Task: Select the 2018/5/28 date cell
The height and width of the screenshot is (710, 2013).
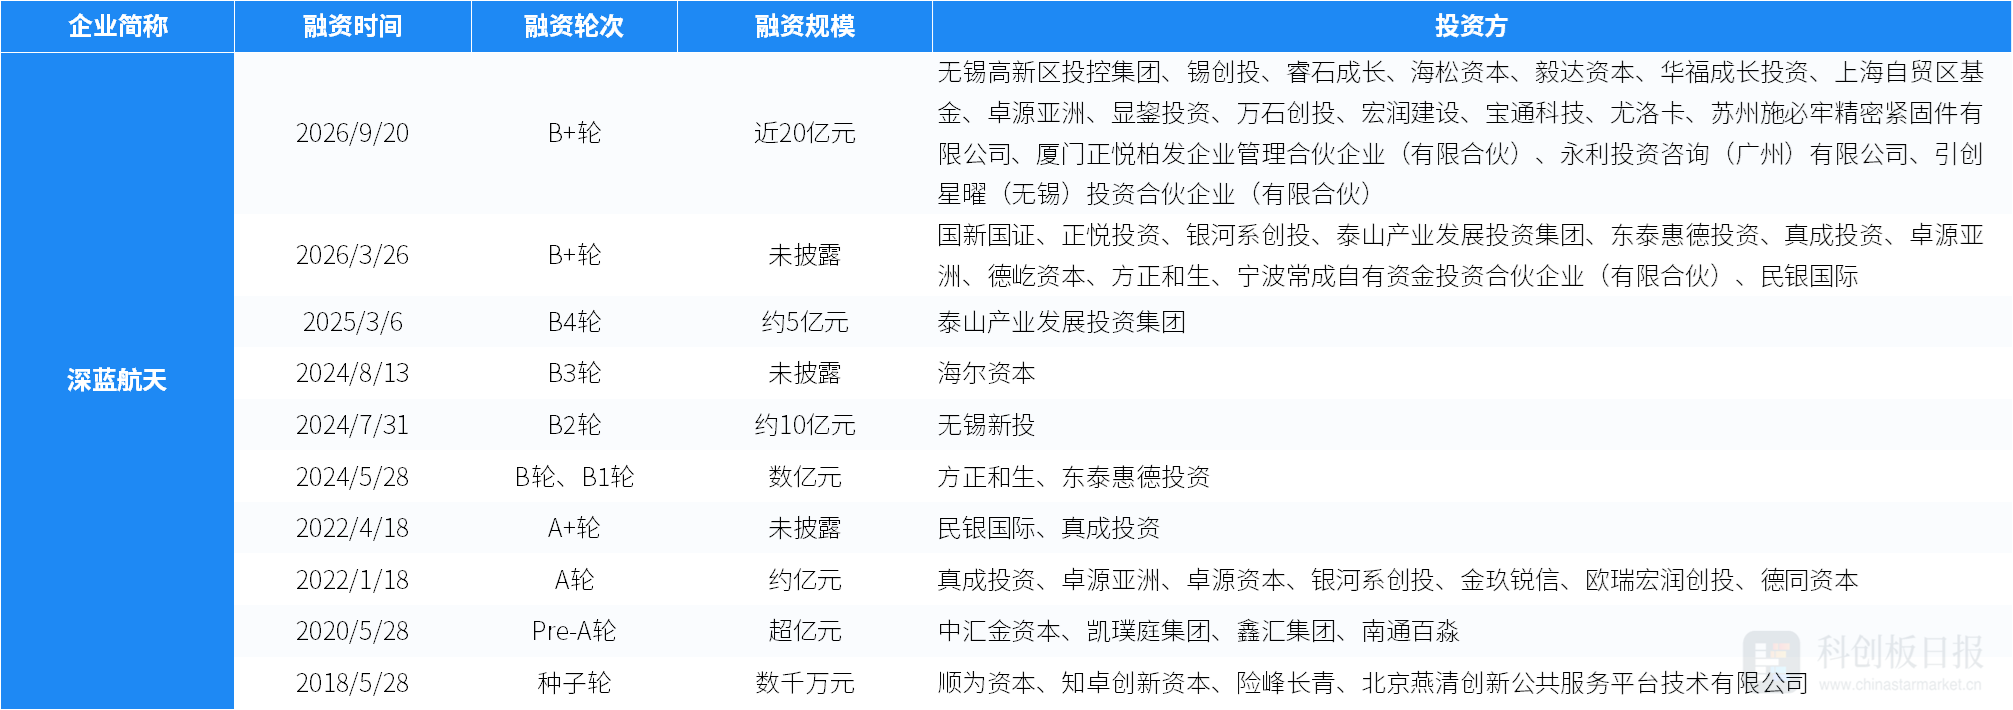Action: 353,683
